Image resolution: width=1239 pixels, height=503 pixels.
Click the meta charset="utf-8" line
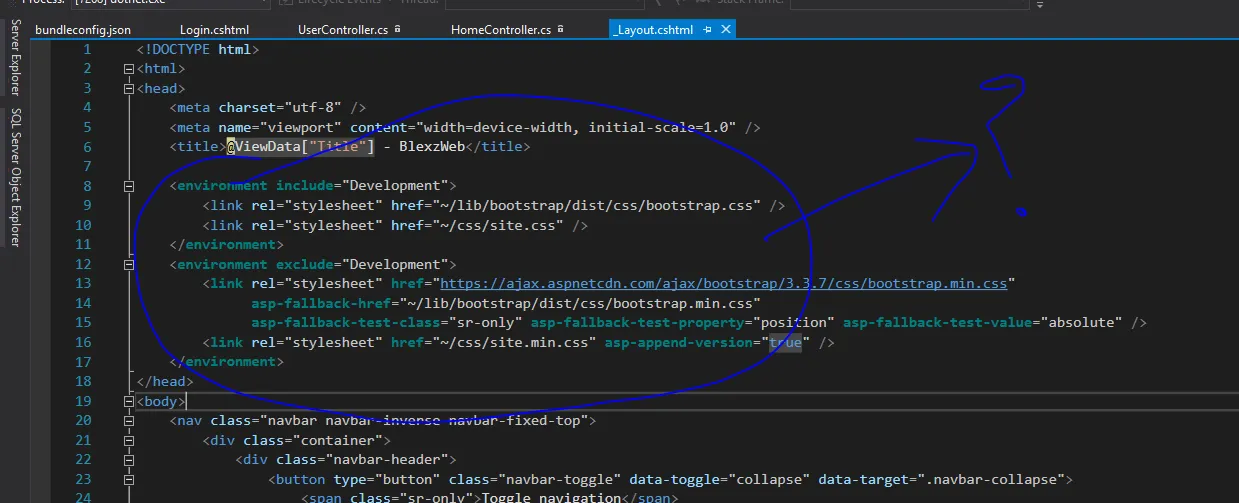tap(267, 108)
